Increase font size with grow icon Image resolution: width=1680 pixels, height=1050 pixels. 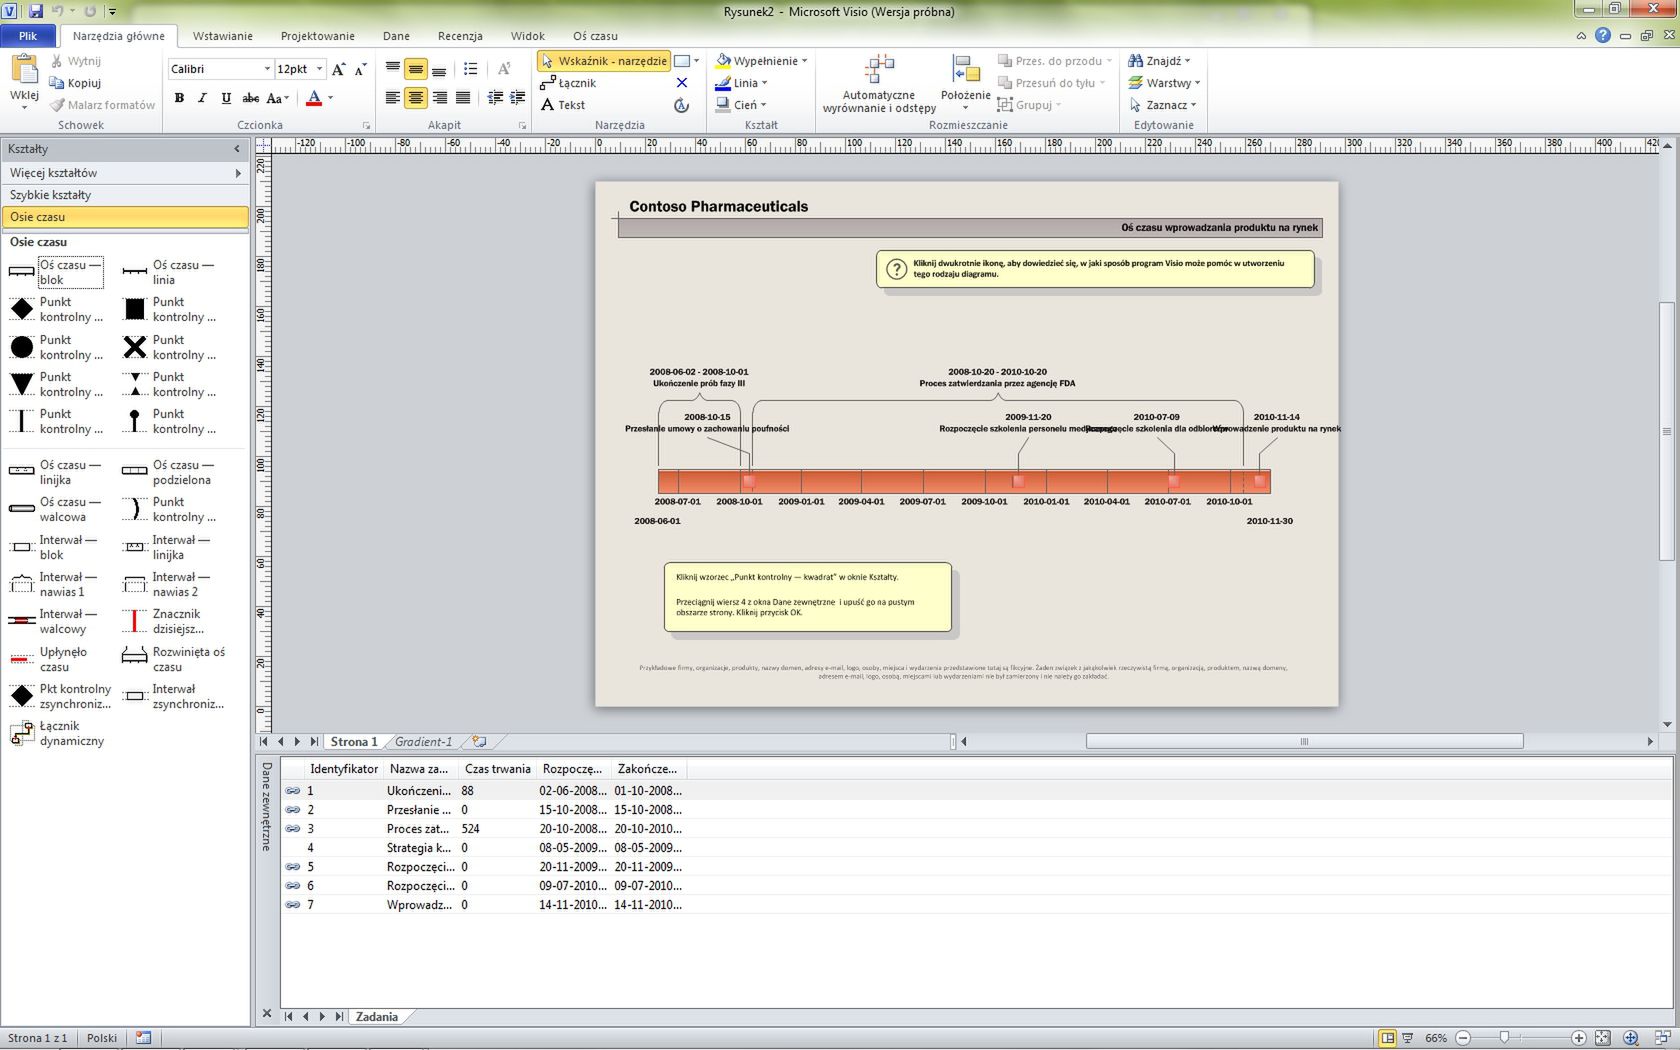point(338,69)
